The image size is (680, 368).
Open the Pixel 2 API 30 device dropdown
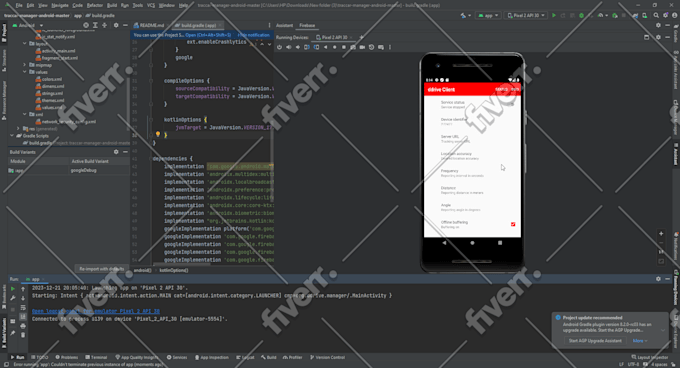(x=526, y=15)
